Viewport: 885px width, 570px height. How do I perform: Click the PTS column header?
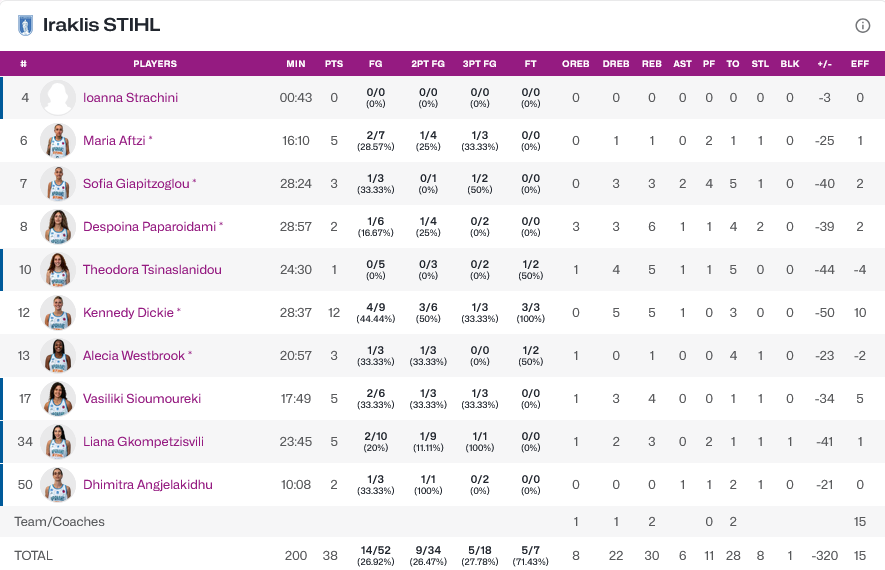[x=334, y=64]
